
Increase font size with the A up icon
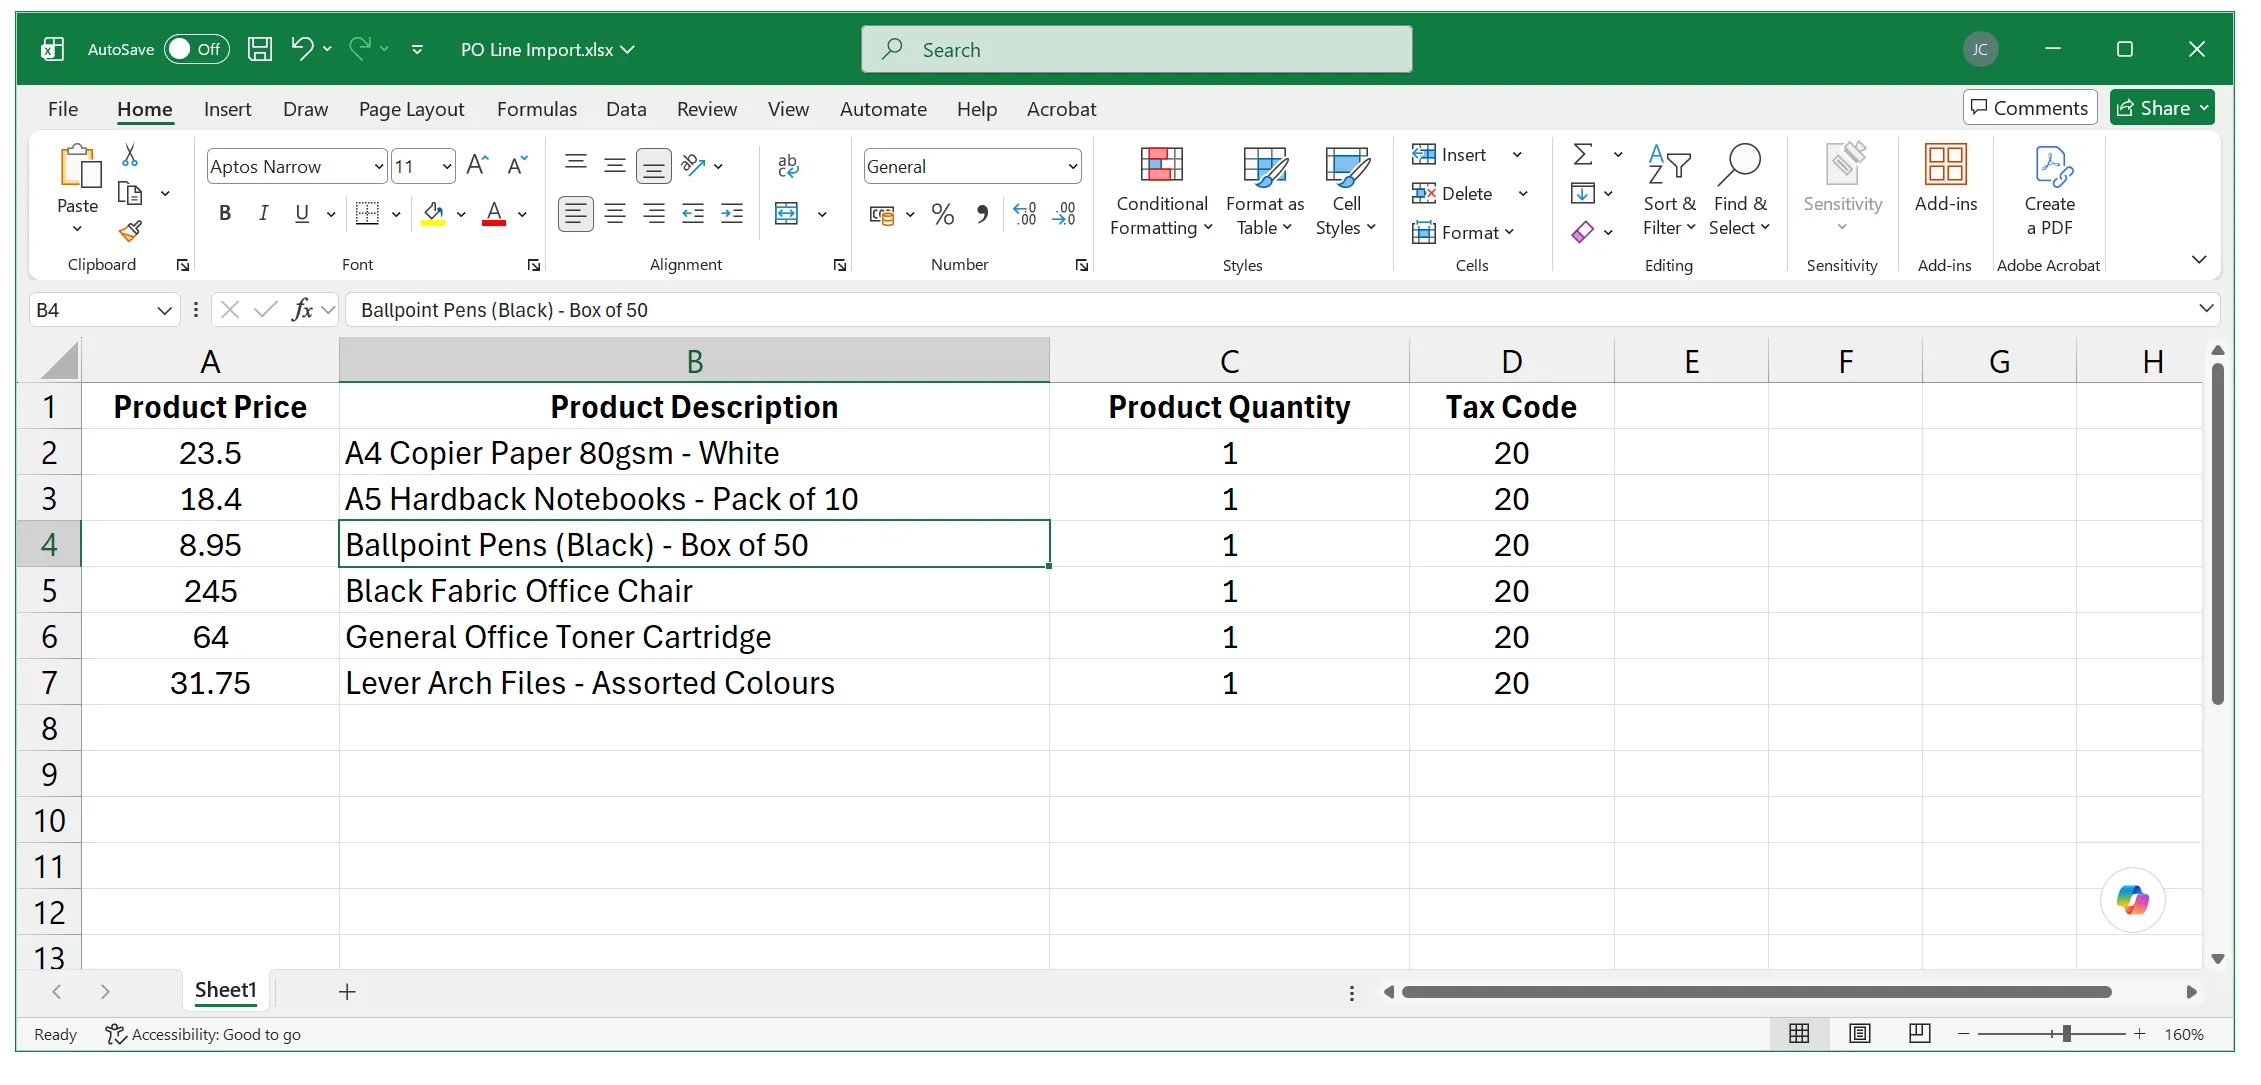pos(477,165)
